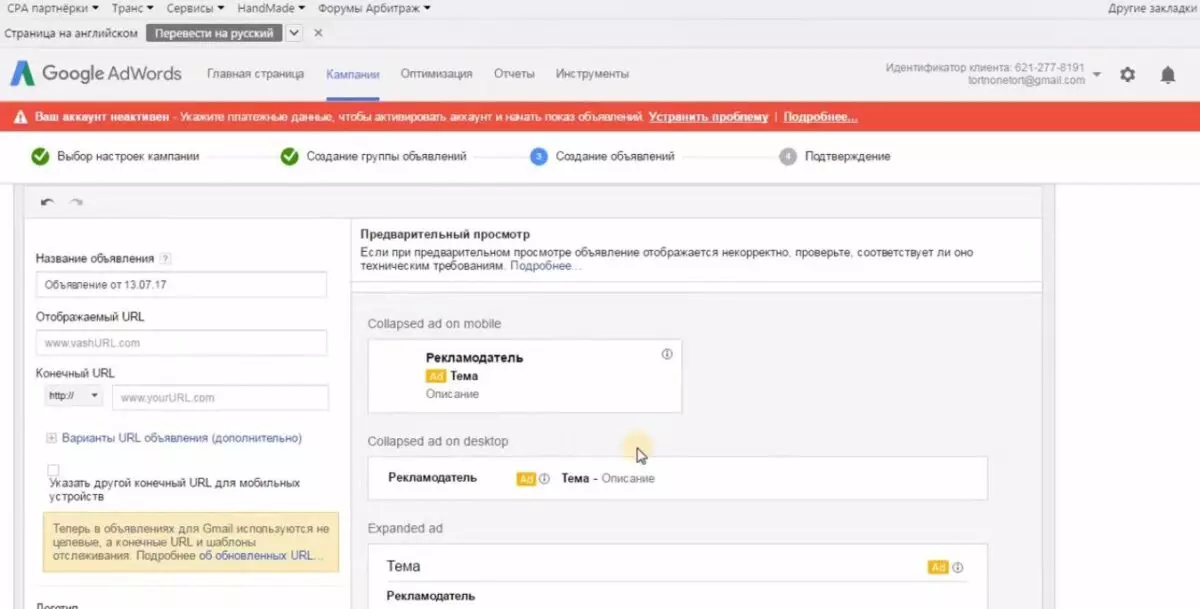Click Перевести на русский button
The height and width of the screenshot is (609, 1200).
pos(214,33)
